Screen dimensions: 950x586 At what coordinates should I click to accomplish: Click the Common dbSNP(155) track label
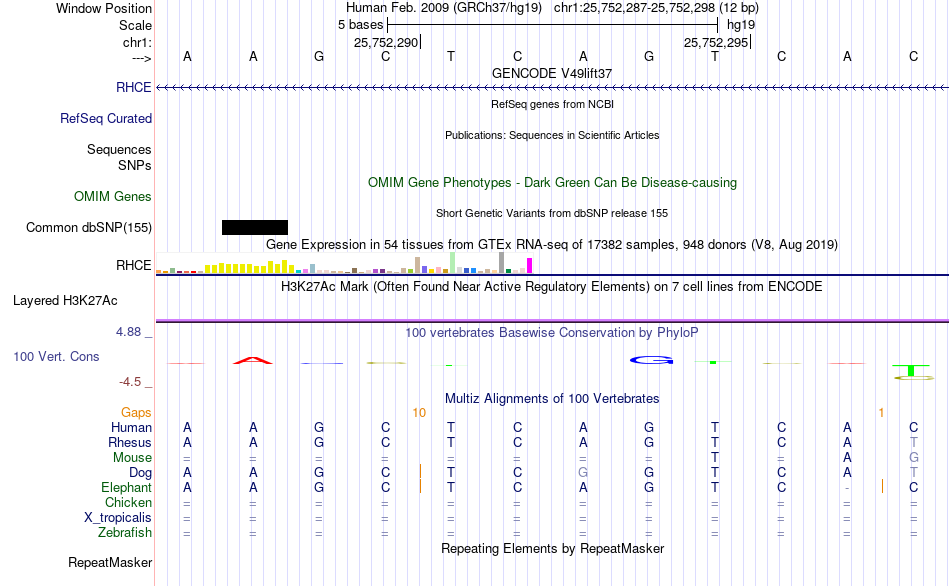point(89,227)
